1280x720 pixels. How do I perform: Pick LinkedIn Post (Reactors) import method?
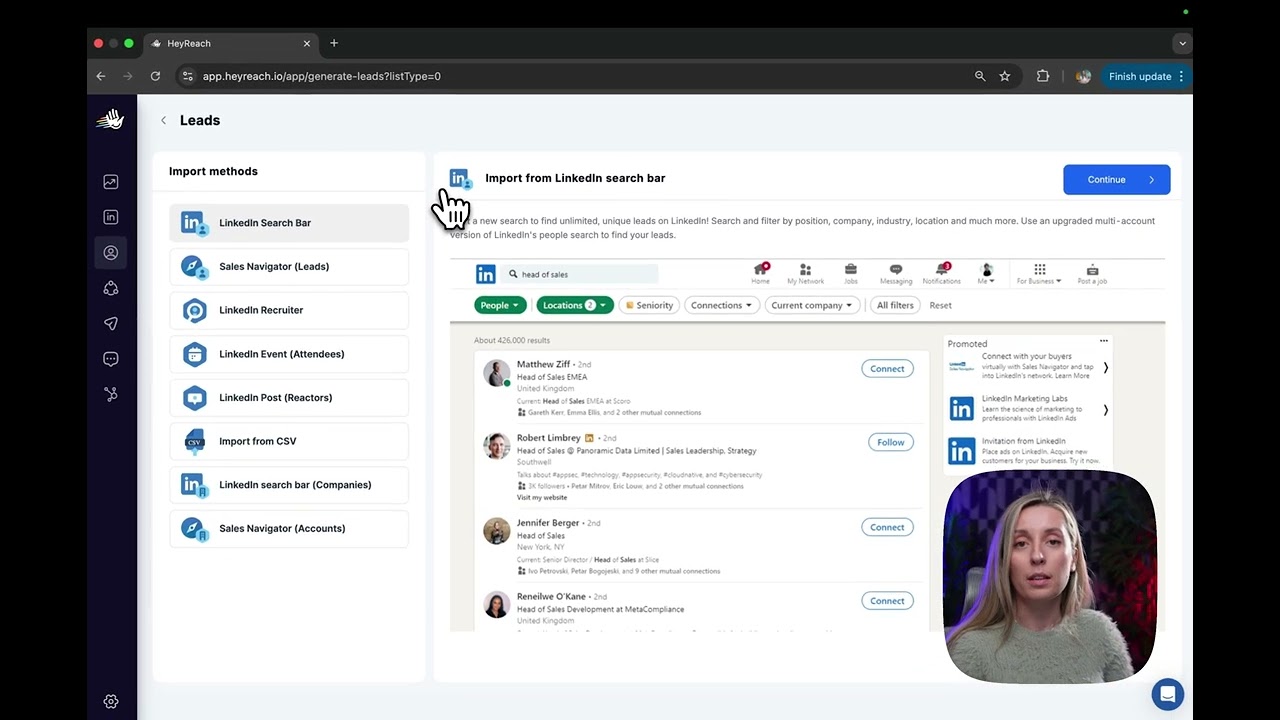tap(289, 398)
